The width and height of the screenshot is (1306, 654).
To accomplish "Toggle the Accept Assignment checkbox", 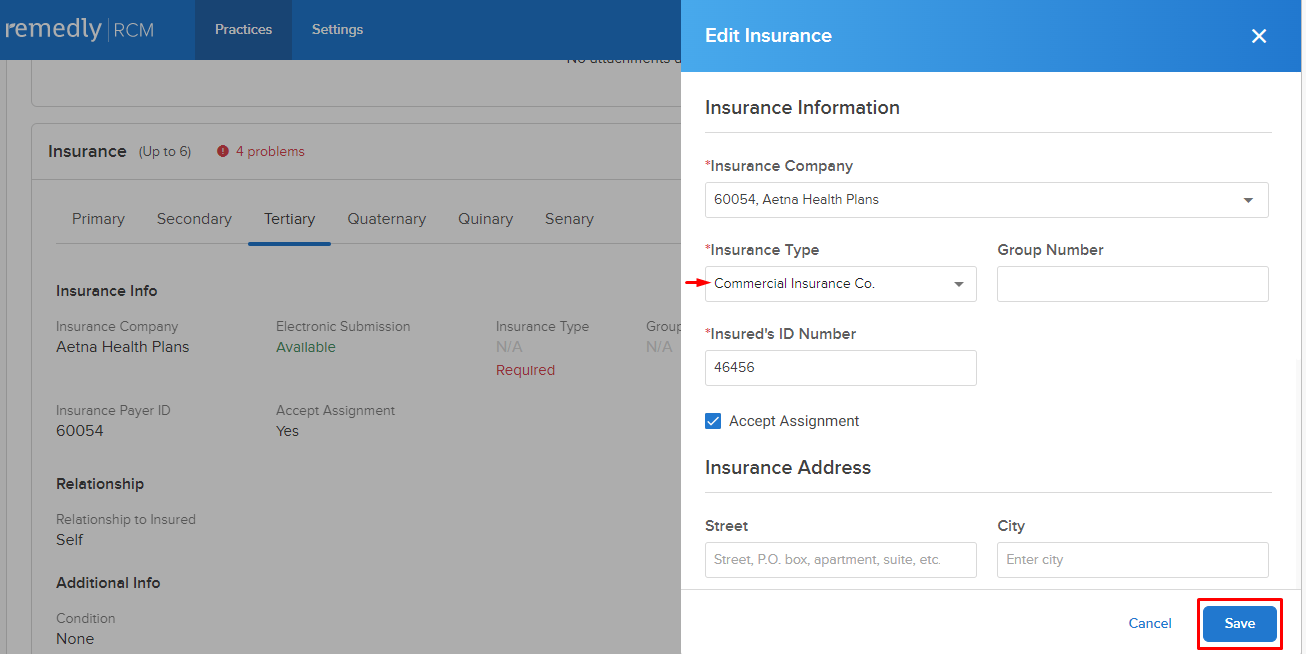I will coord(713,421).
